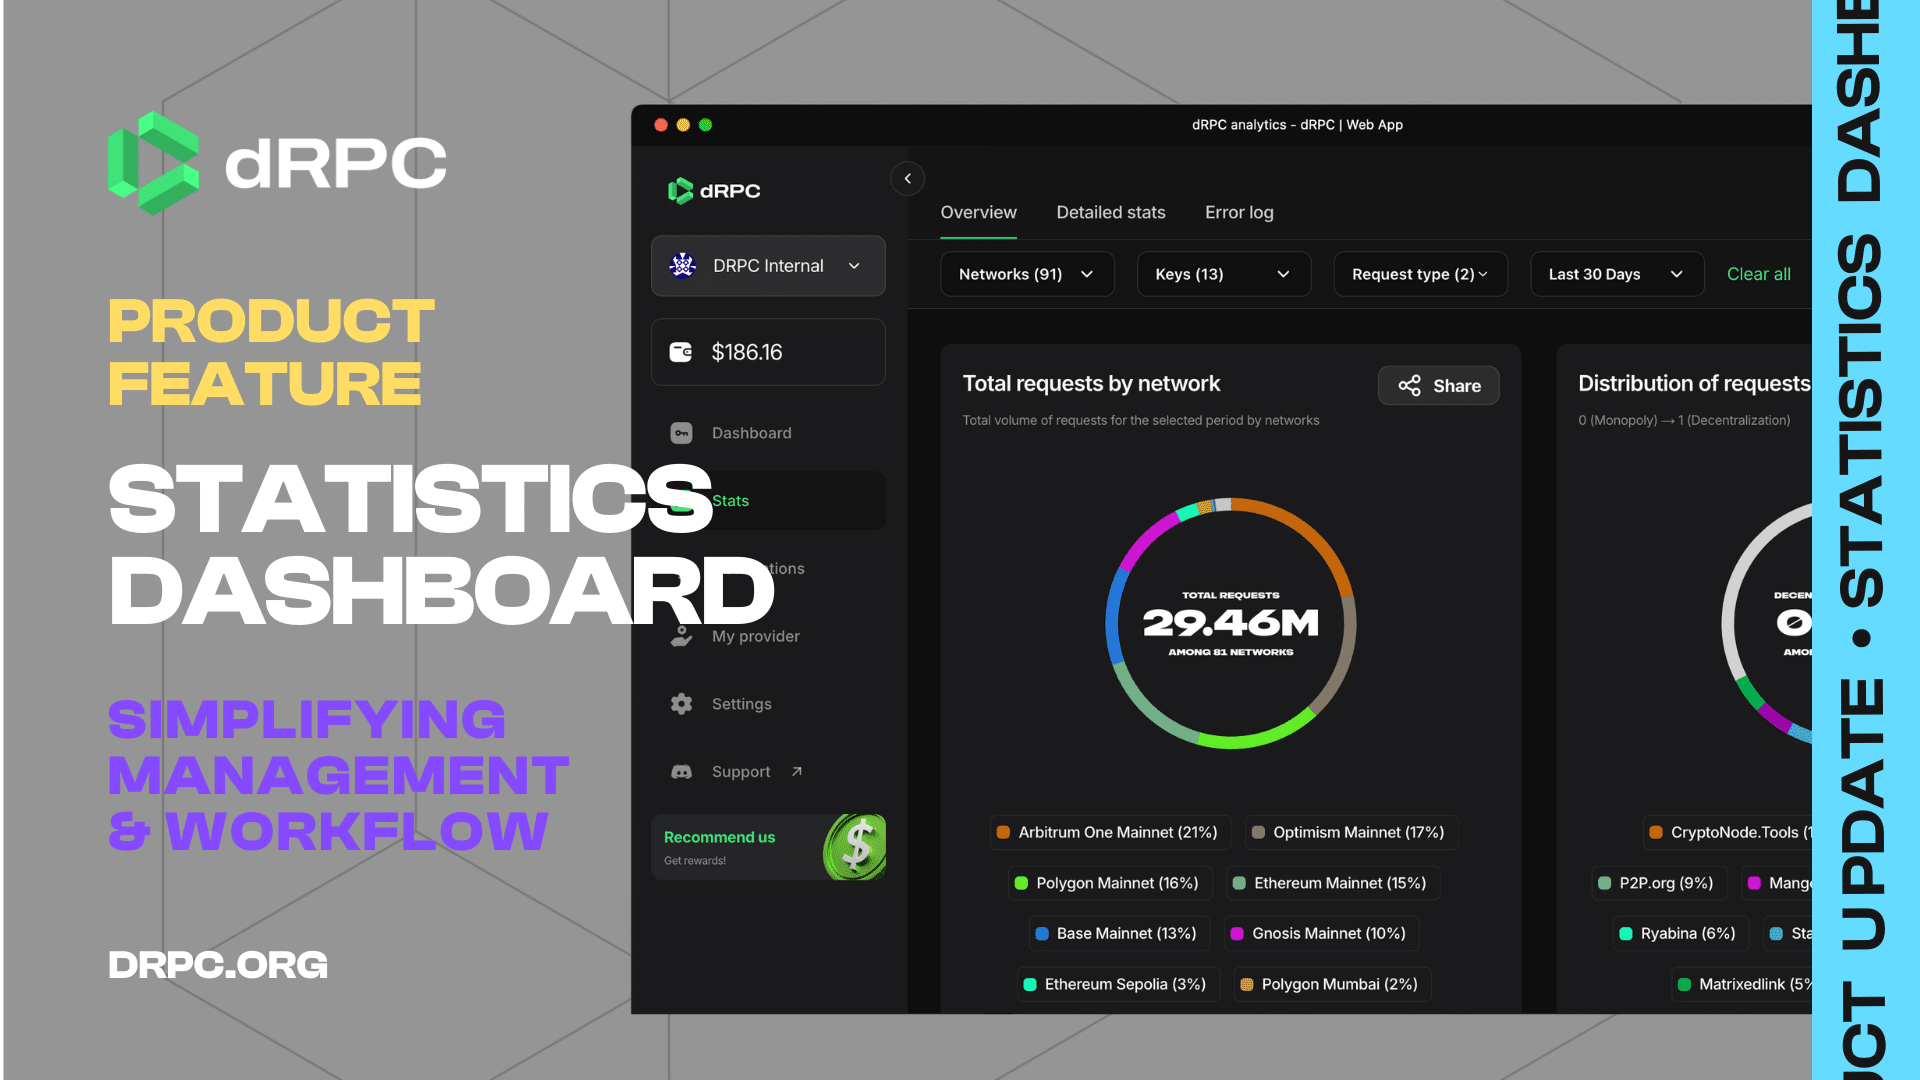Collapse the left sidebar panel
The image size is (1920, 1080).
pyautogui.click(x=907, y=178)
